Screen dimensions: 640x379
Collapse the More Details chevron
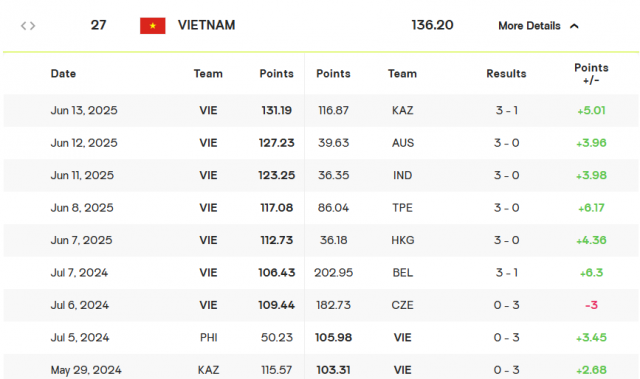[x=574, y=26]
